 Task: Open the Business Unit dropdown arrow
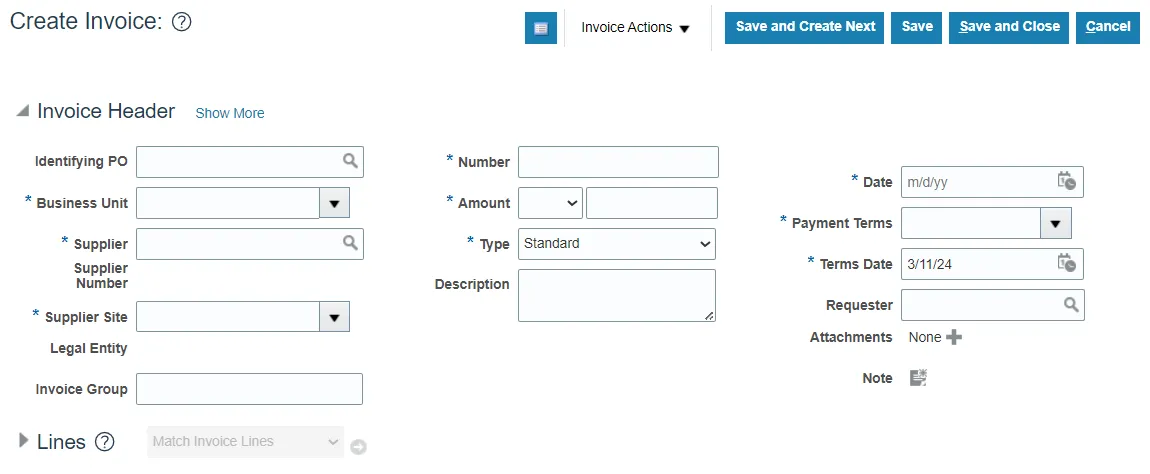click(335, 203)
